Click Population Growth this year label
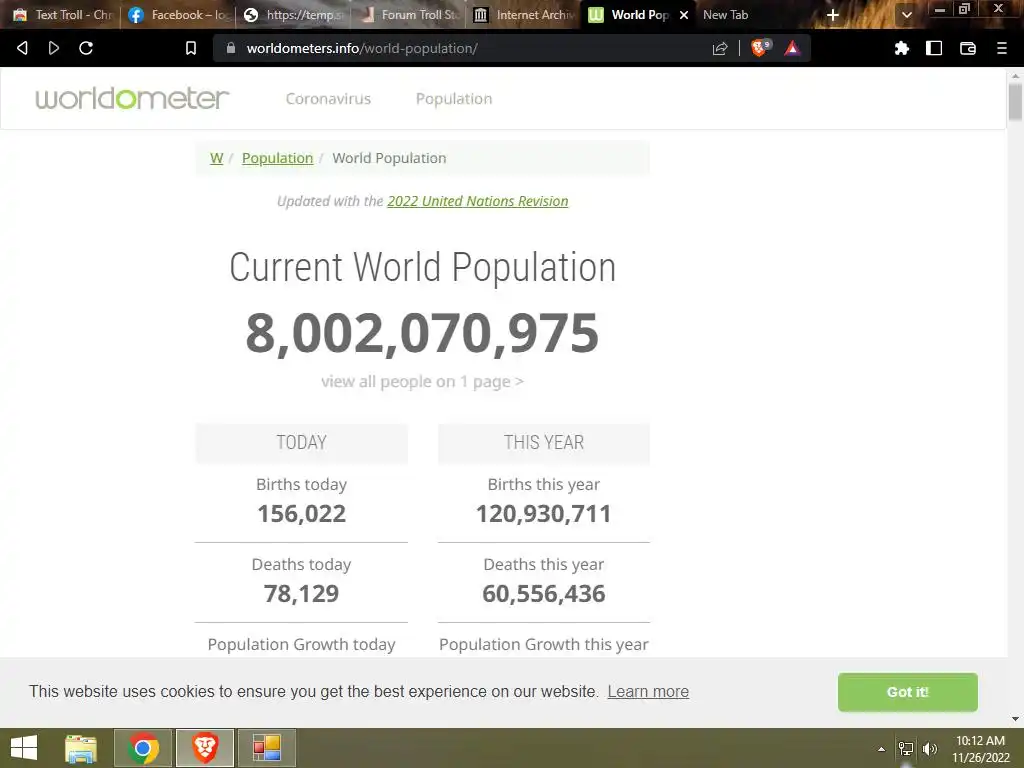The width and height of the screenshot is (1024, 768). click(x=543, y=645)
